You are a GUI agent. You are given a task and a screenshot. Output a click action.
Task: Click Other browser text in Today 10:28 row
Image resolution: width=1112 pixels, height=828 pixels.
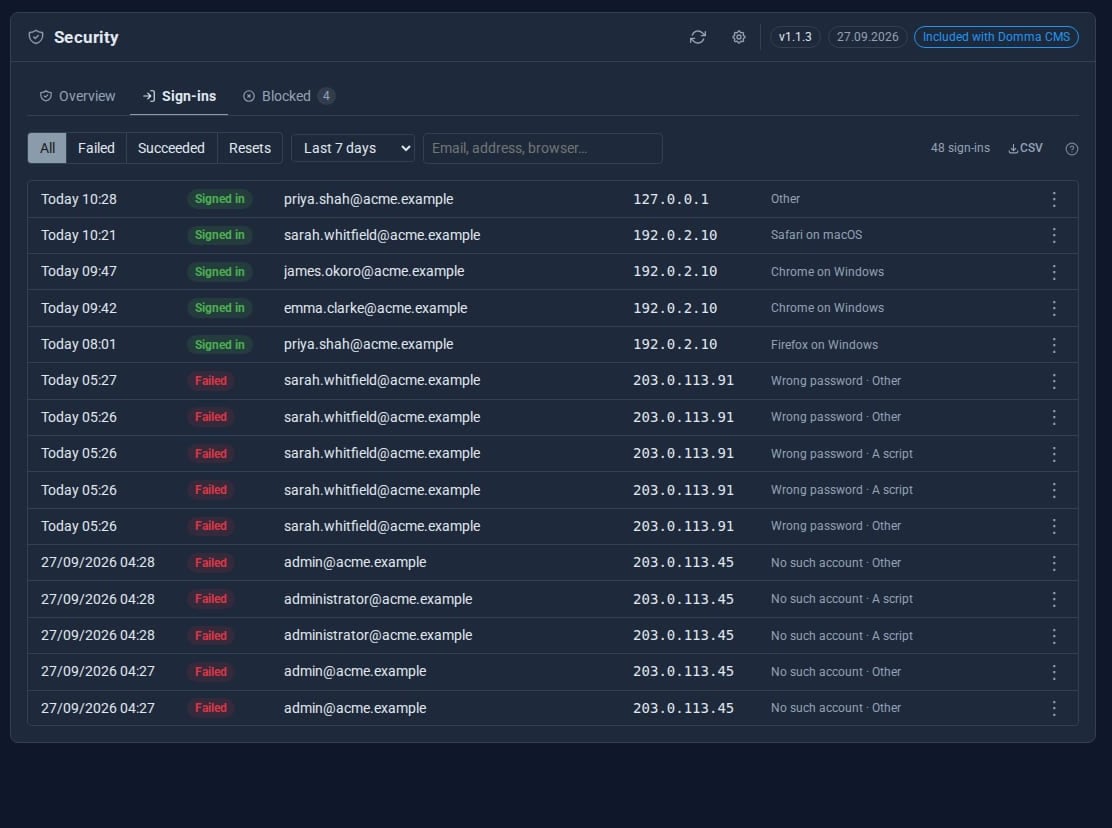pos(785,199)
